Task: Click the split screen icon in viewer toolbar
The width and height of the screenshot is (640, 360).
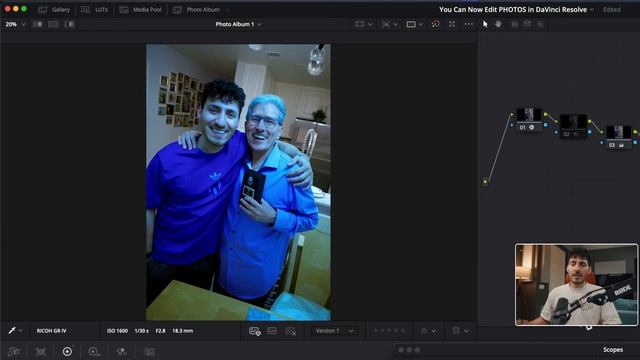Action: [x=386, y=24]
